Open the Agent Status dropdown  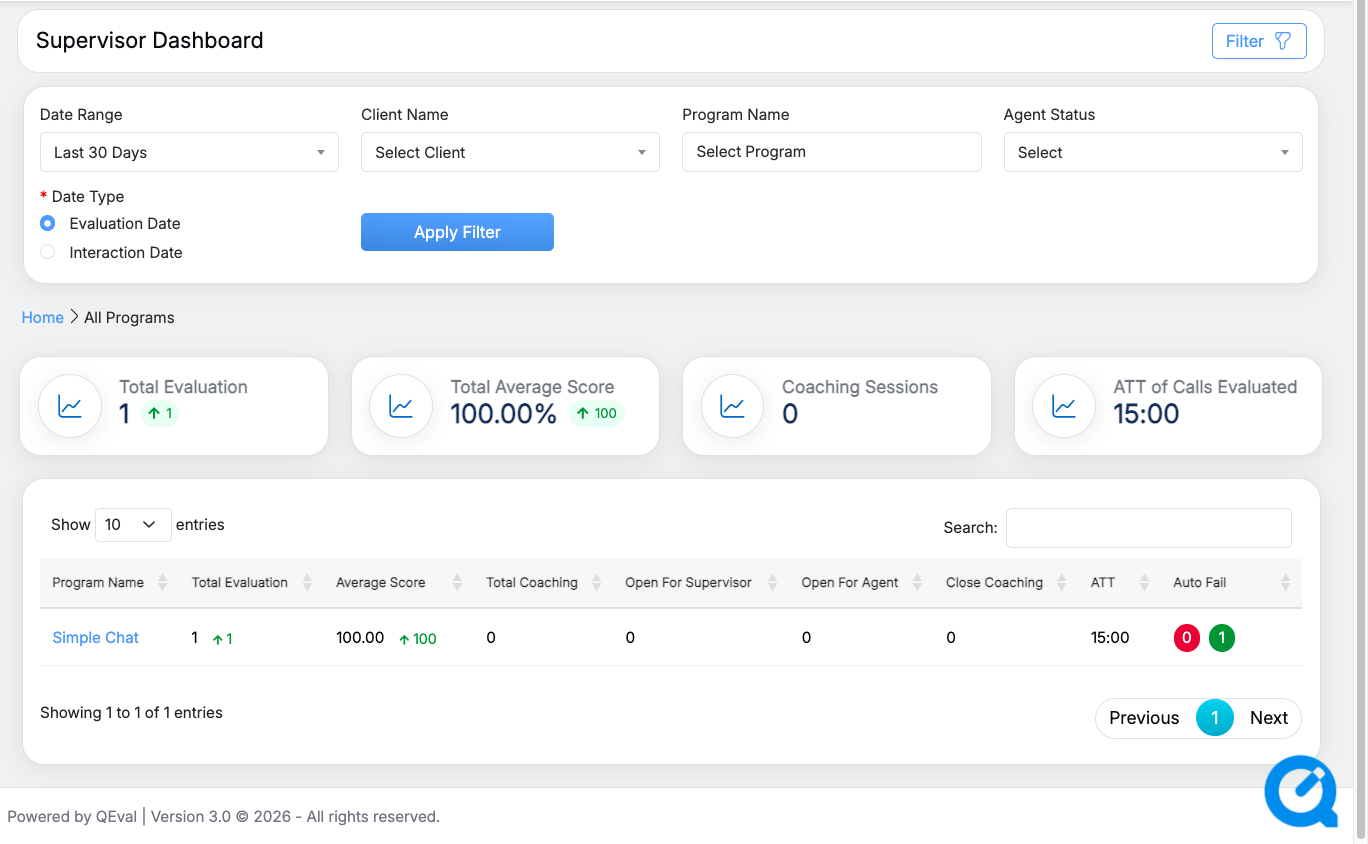[1153, 152]
